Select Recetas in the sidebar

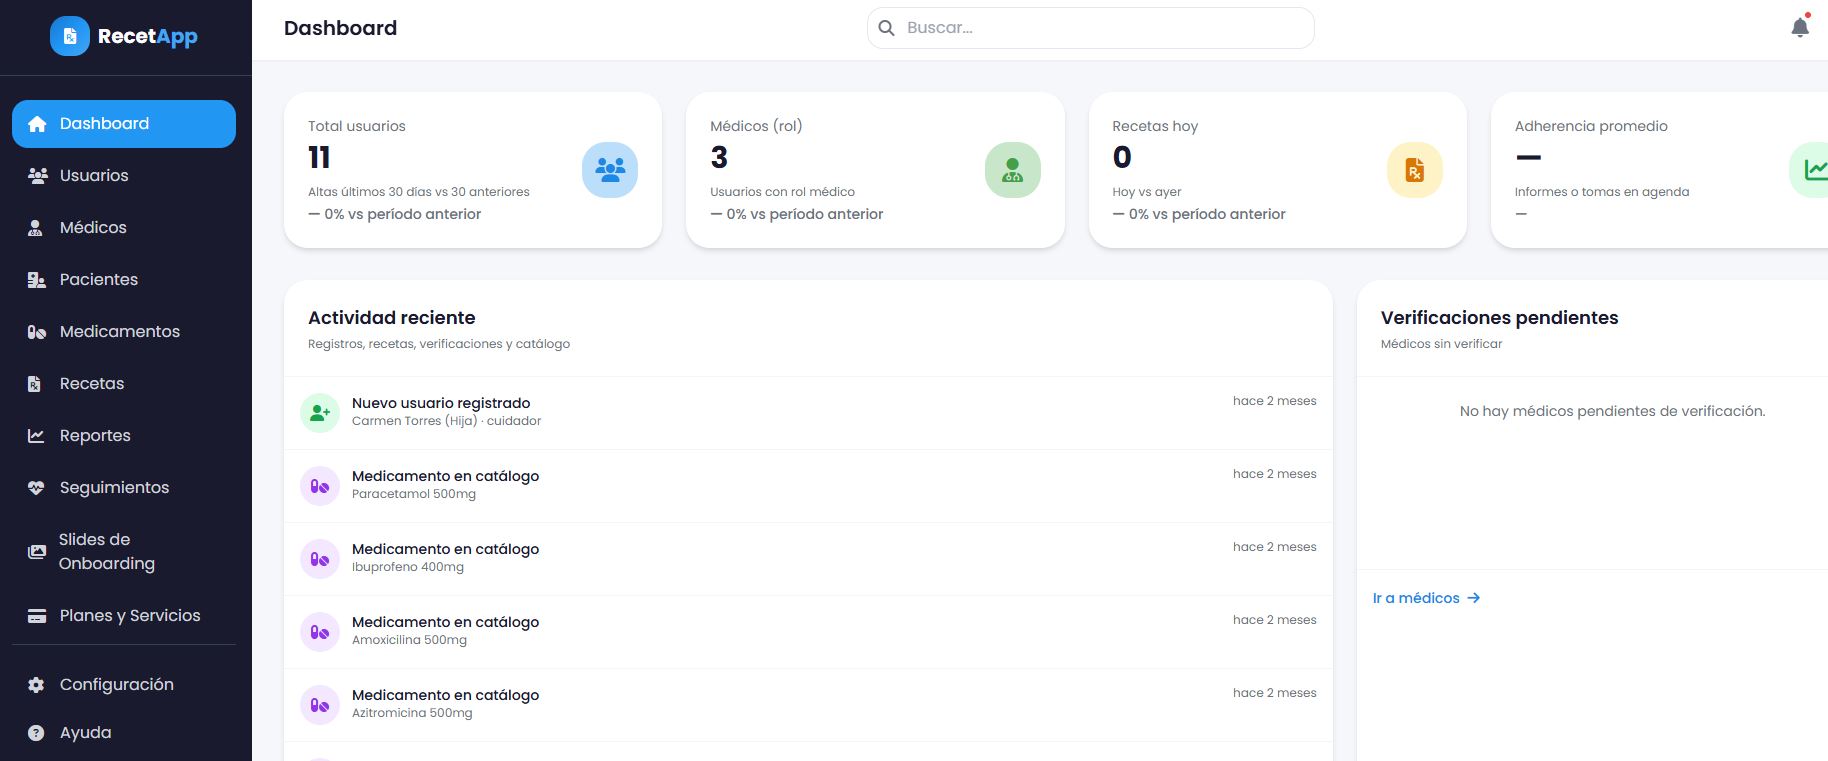[x=124, y=384]
